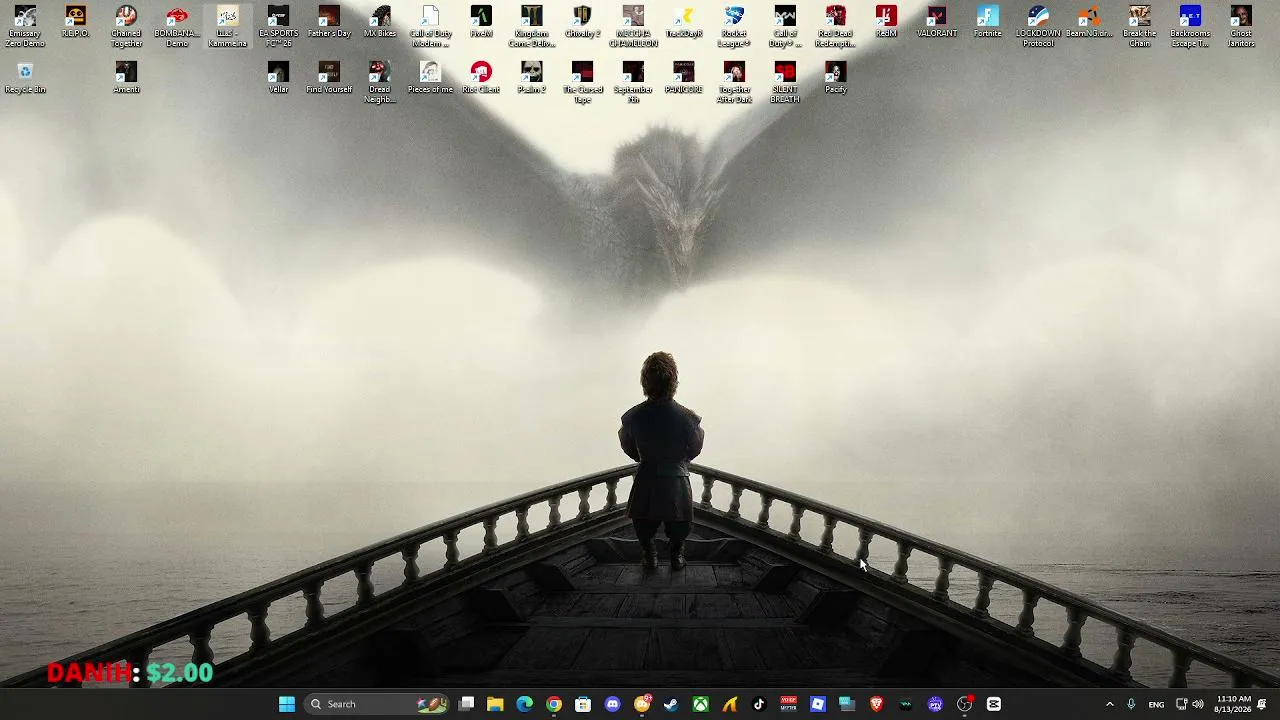Click the Father's Day desktop icon
The width and height of the screenshot is (1280, 720).
click(329, 22)
